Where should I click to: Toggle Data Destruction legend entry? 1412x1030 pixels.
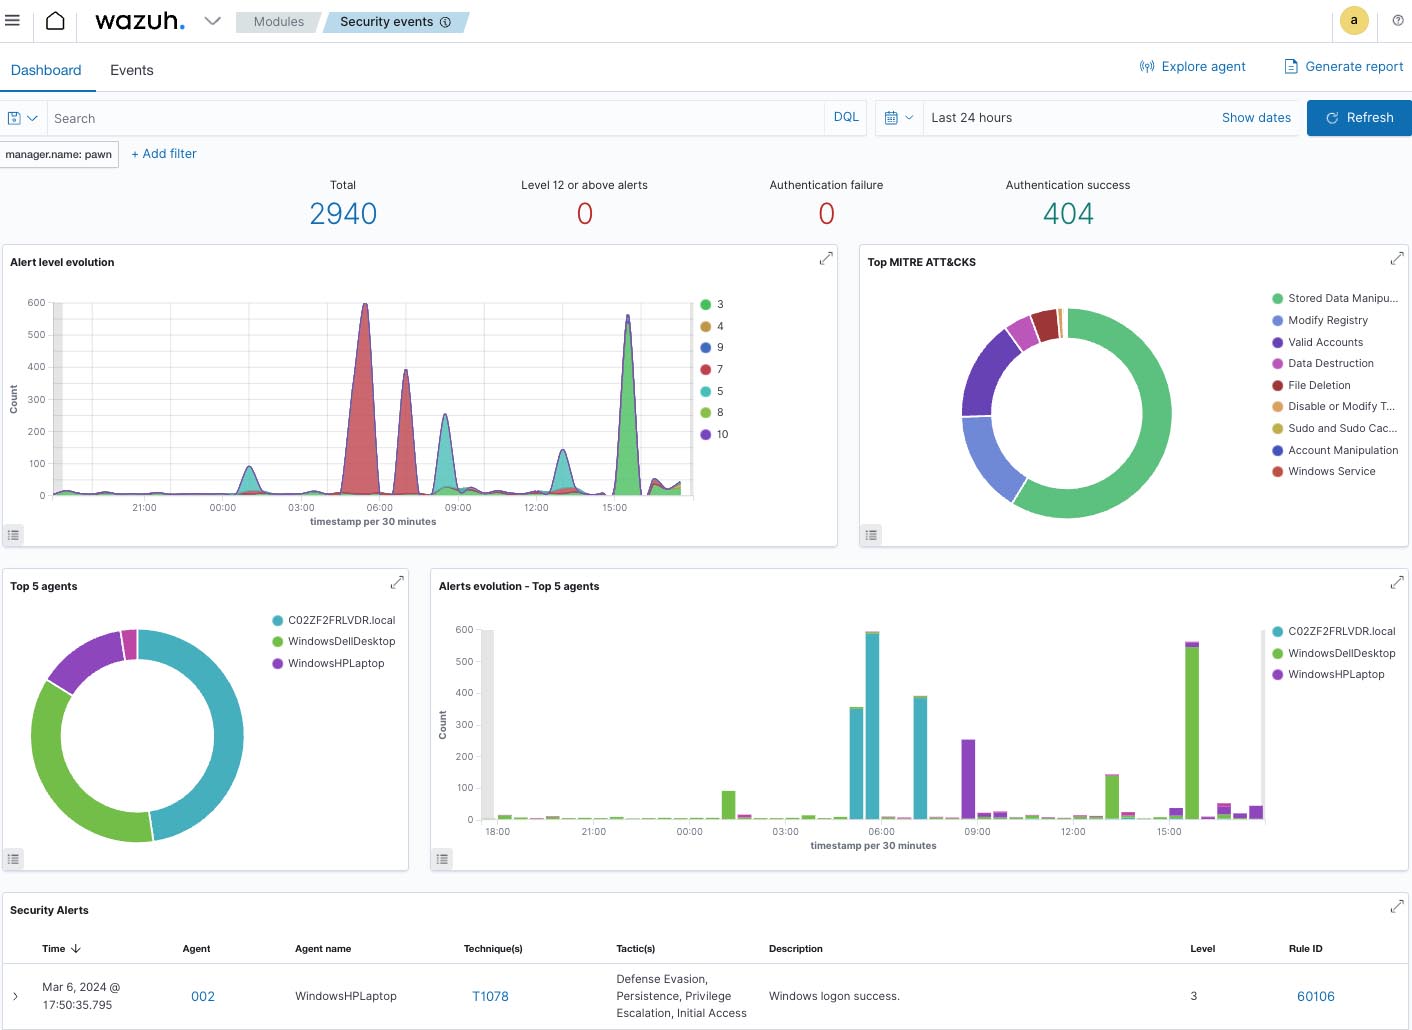[x=1323, y=363]
